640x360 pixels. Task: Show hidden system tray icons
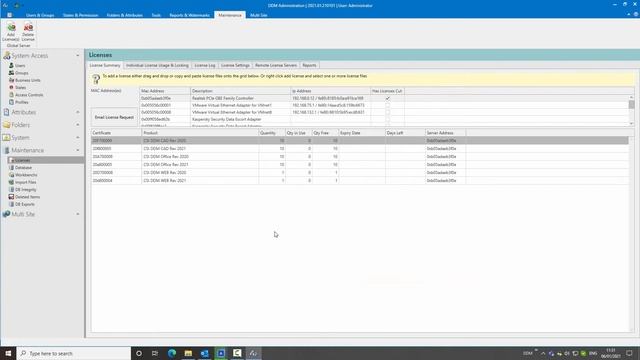[543, 353]
